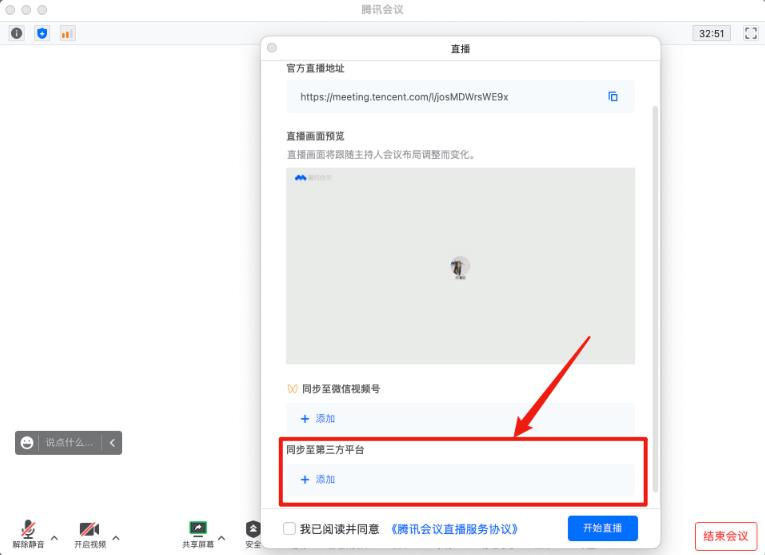Click the 开始直播 button

pyautogui.click(x=603, y=528)
